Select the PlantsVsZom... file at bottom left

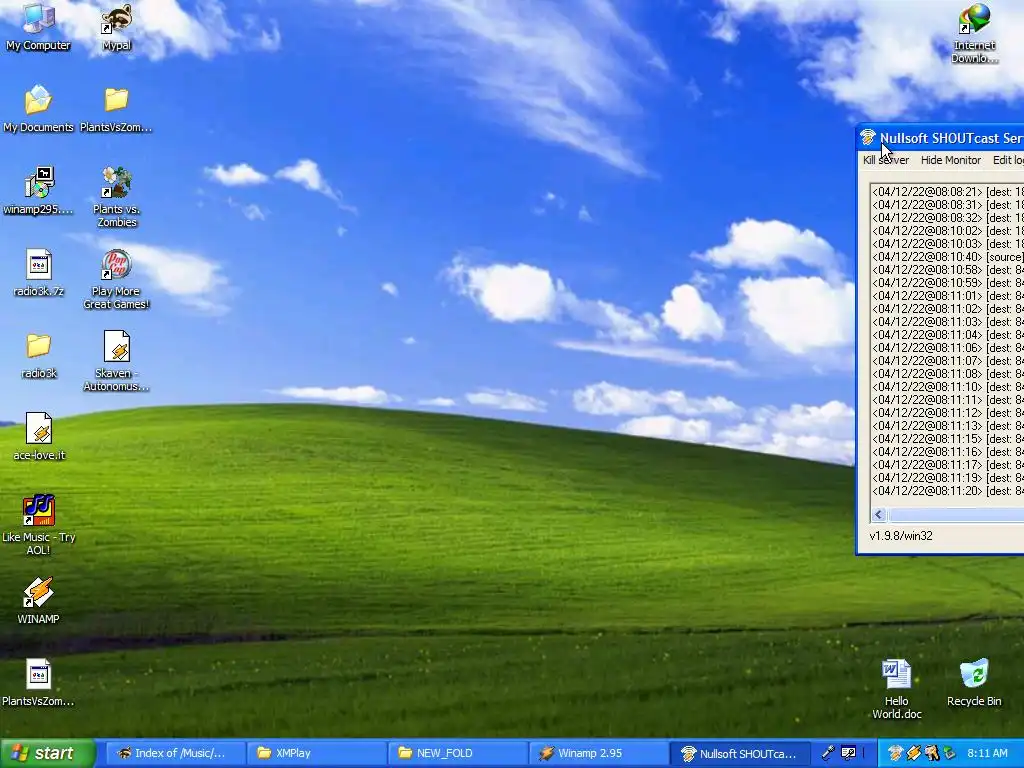click(x=38, y=682)
